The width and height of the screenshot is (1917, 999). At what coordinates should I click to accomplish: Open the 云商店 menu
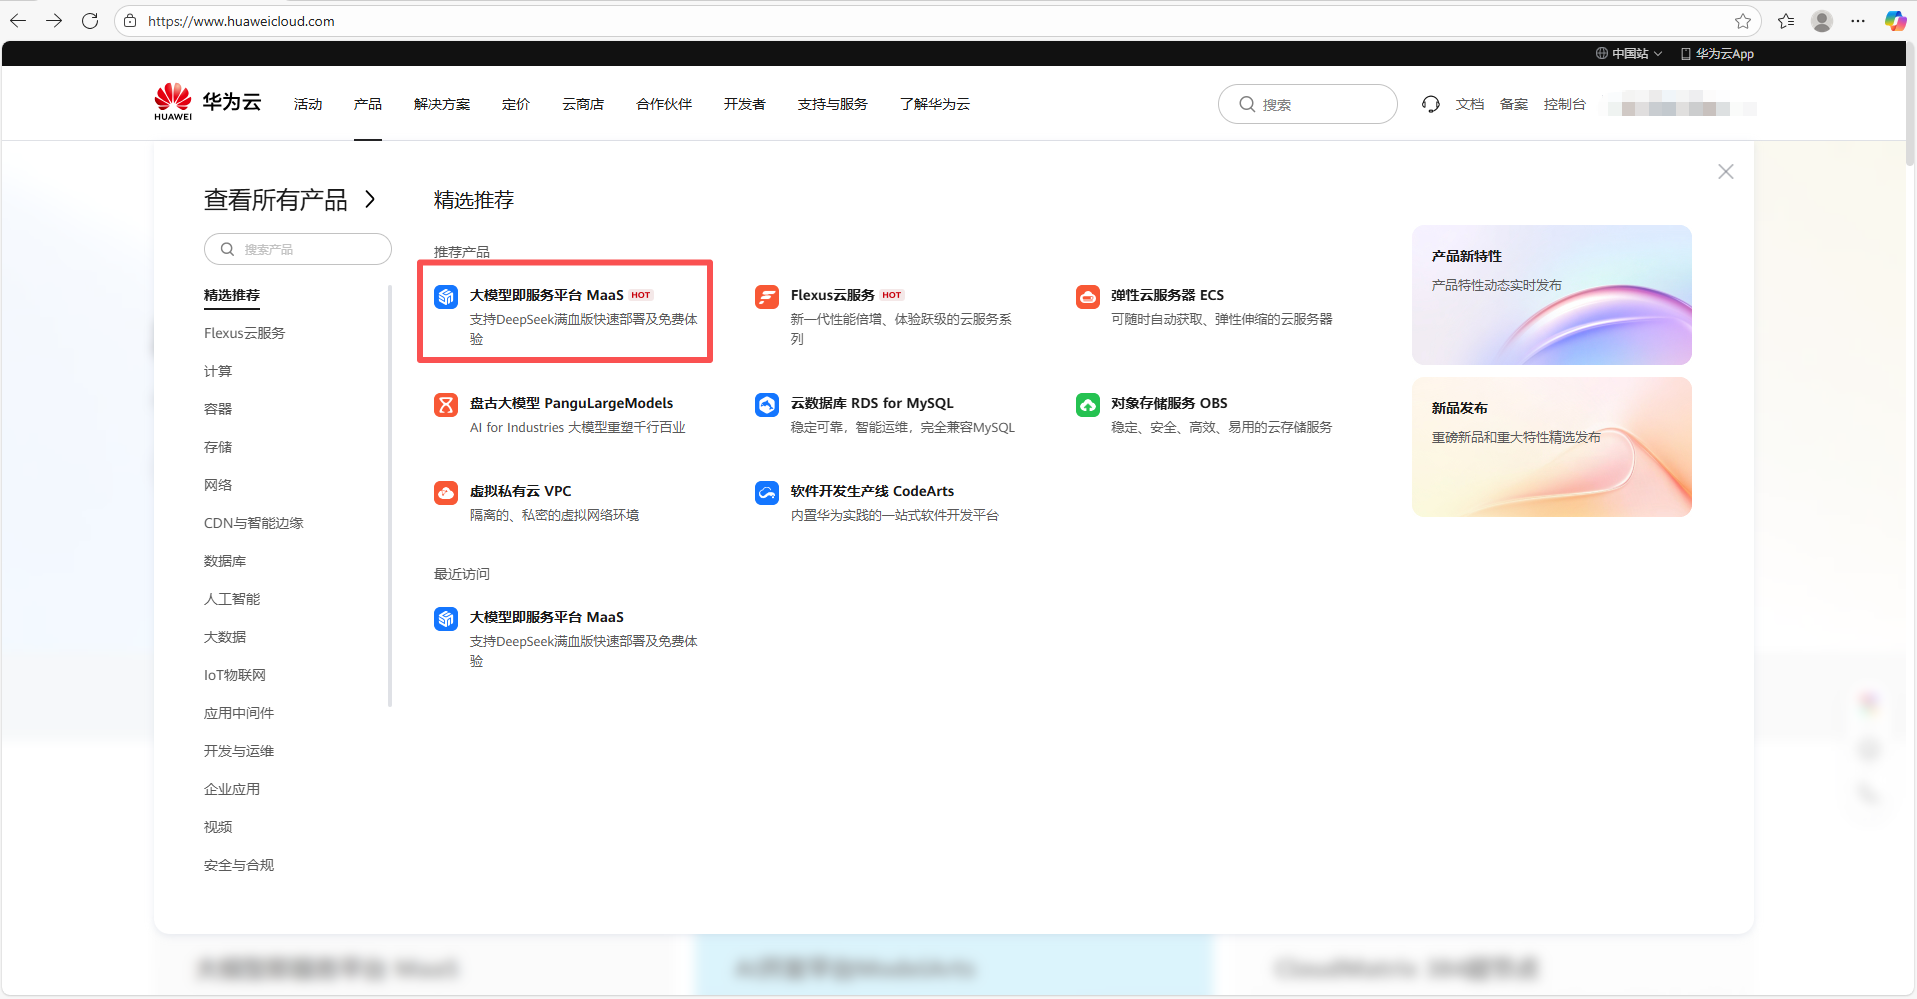(583, 104)
